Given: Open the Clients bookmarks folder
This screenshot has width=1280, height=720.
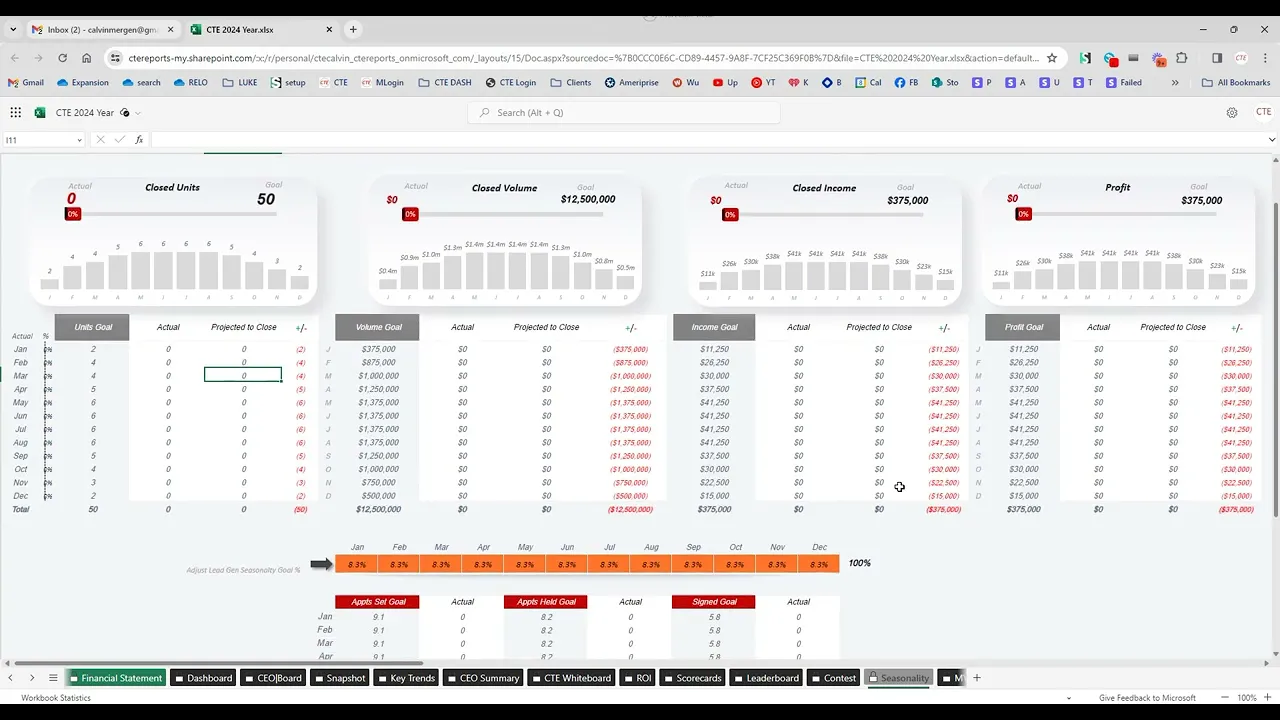Looking at the screenshot, I should click(571, 83).
